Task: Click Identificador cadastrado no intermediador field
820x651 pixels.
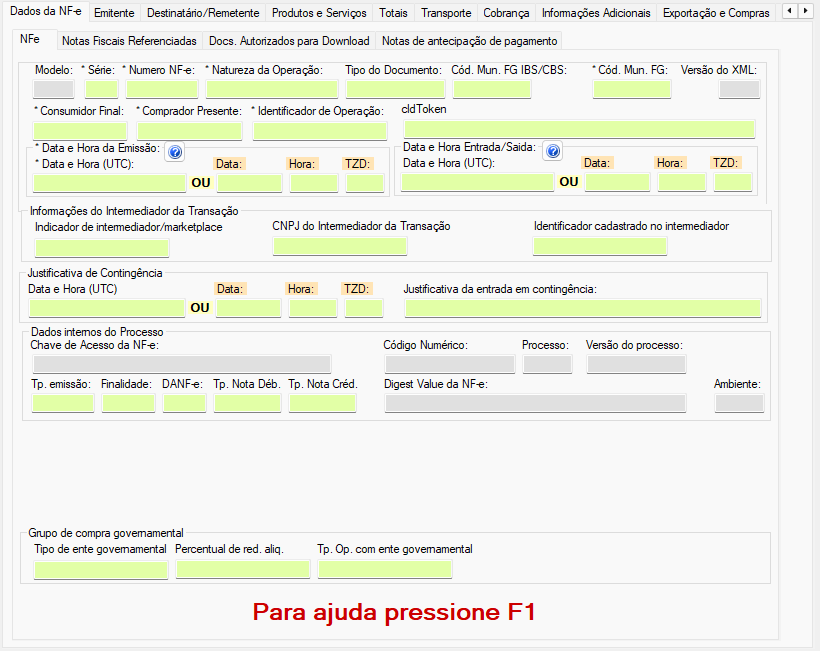Action: [600, 246]
